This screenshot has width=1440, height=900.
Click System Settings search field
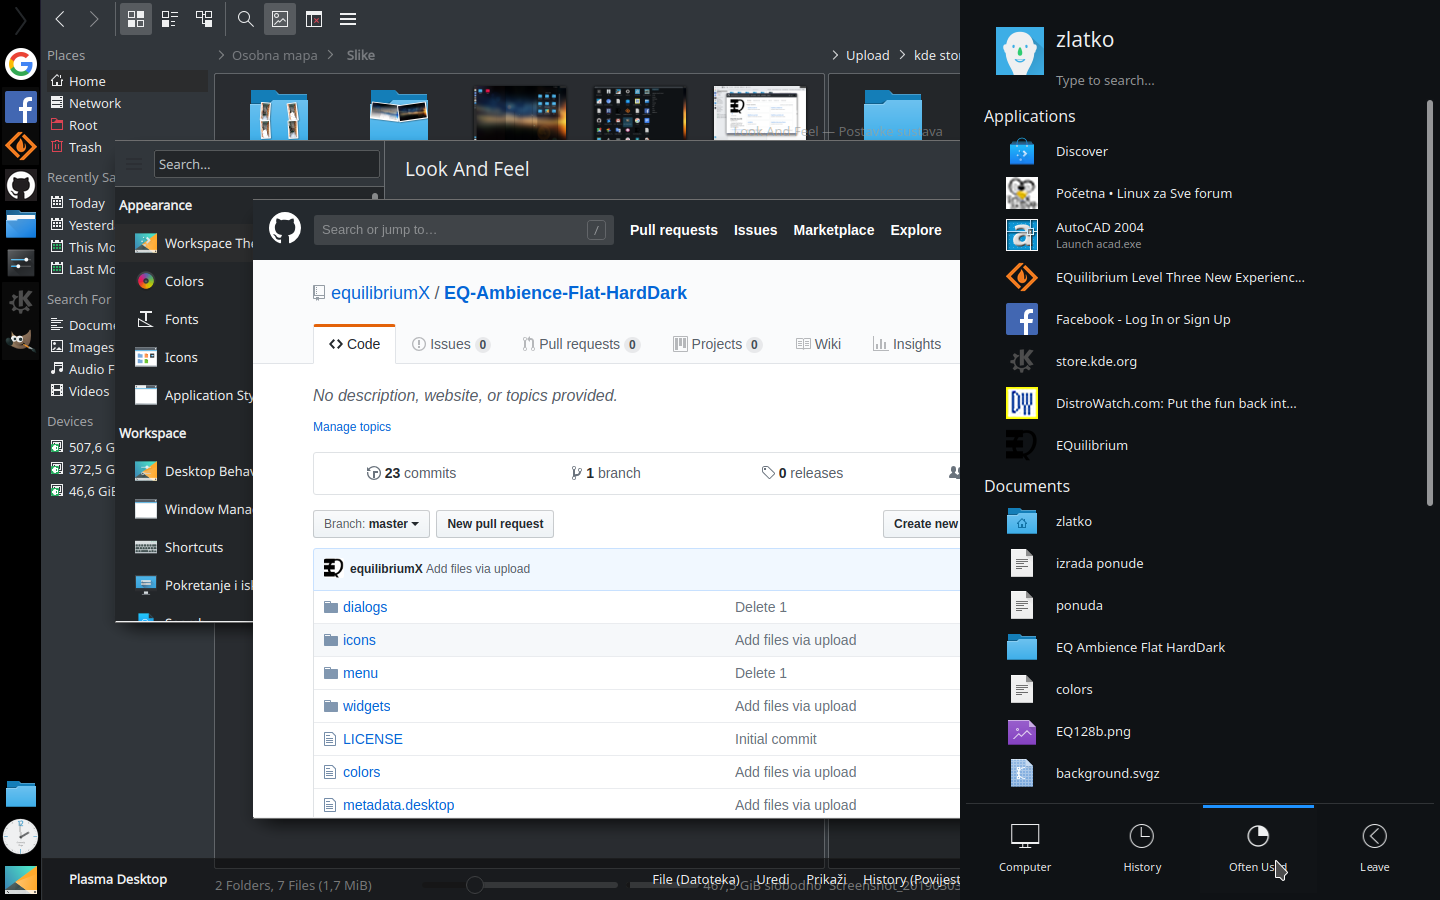(x=266, y=164)
